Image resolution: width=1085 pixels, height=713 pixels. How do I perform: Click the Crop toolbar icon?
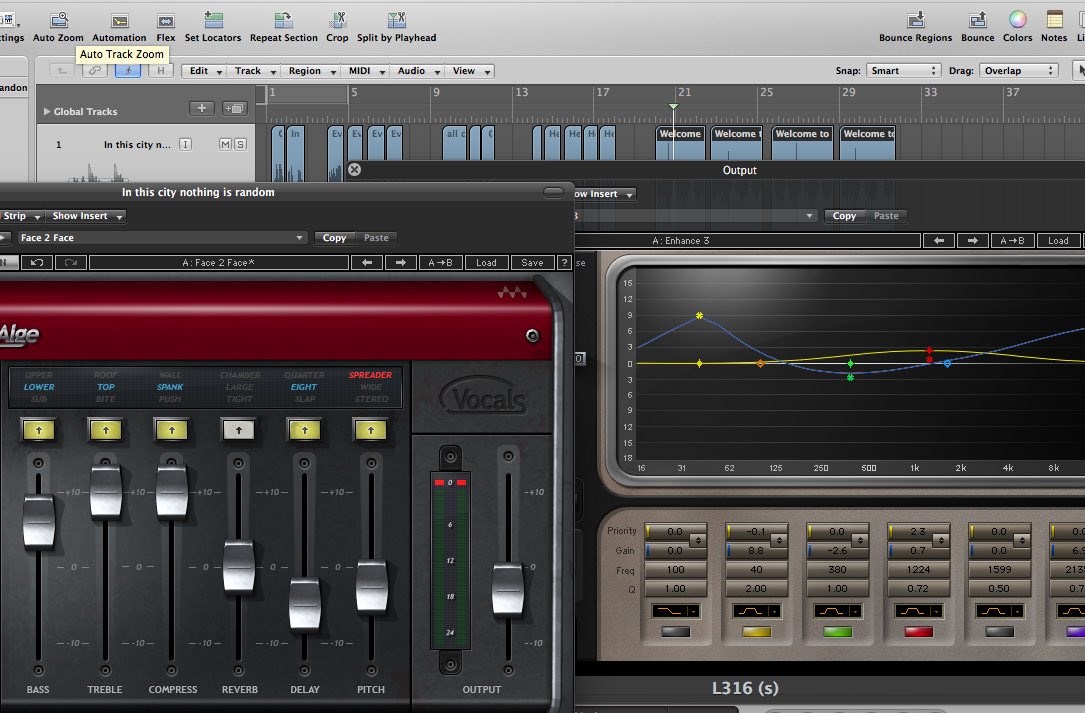pos(338,20)
